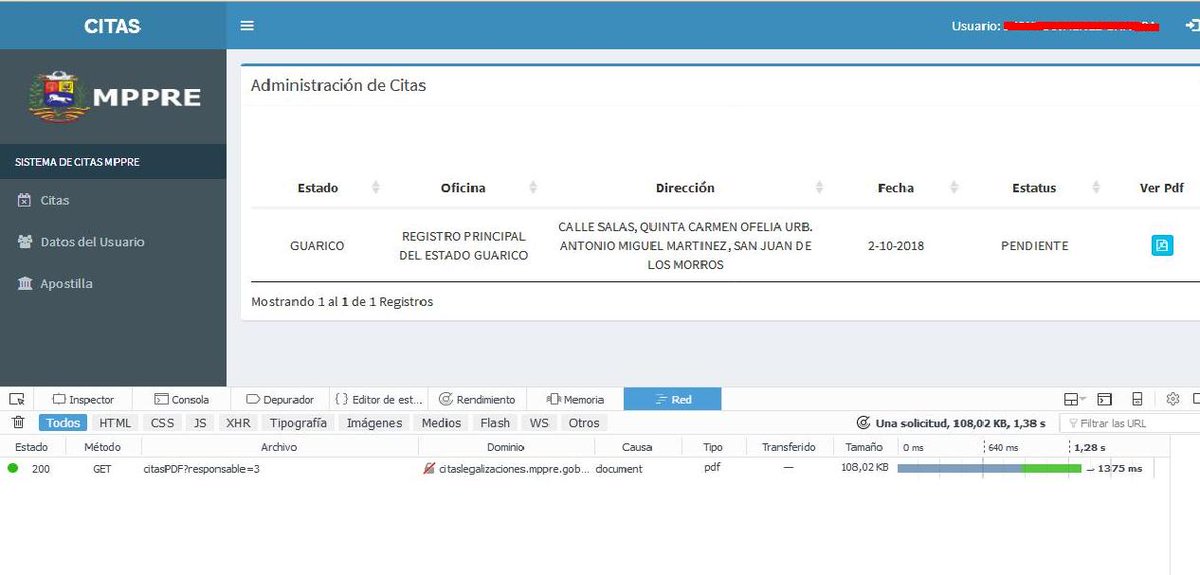Filter network requests by Otros
The image size is (1200, 575).
[x=584, y=423]
